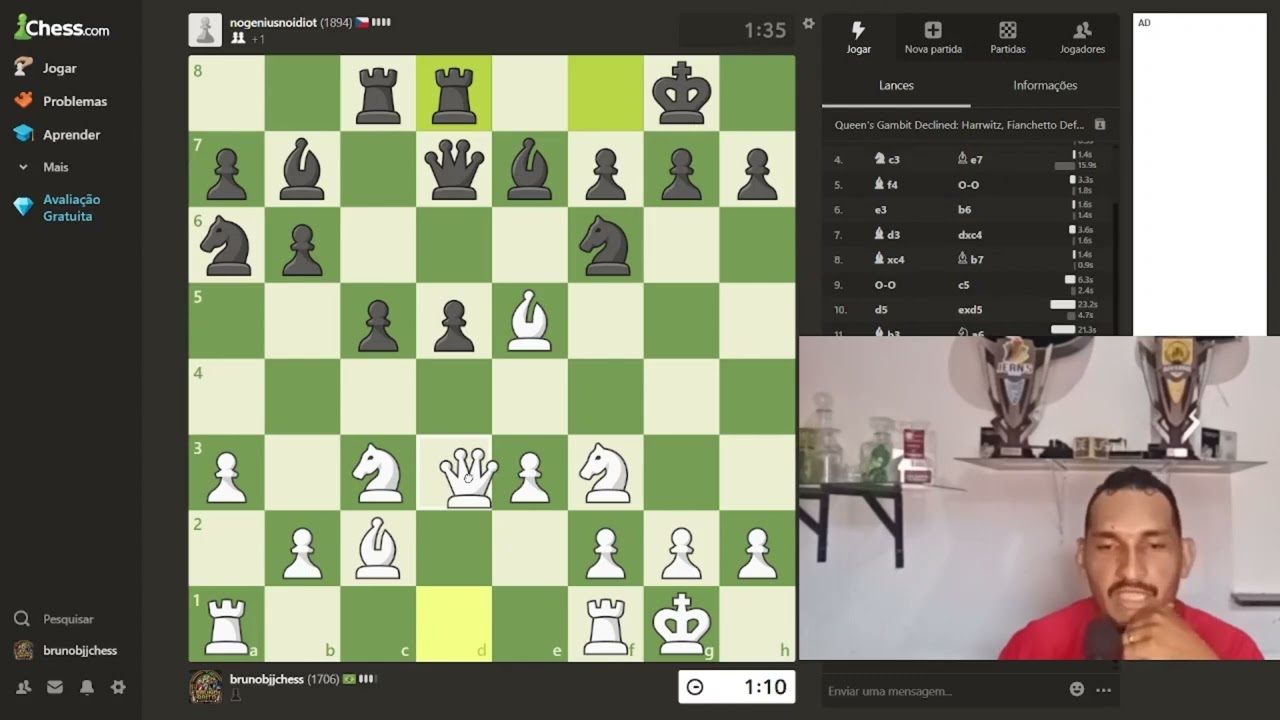Jump to move 10 d5 by white
This screenshot has height=720, width=1280.
click(880, 310)
